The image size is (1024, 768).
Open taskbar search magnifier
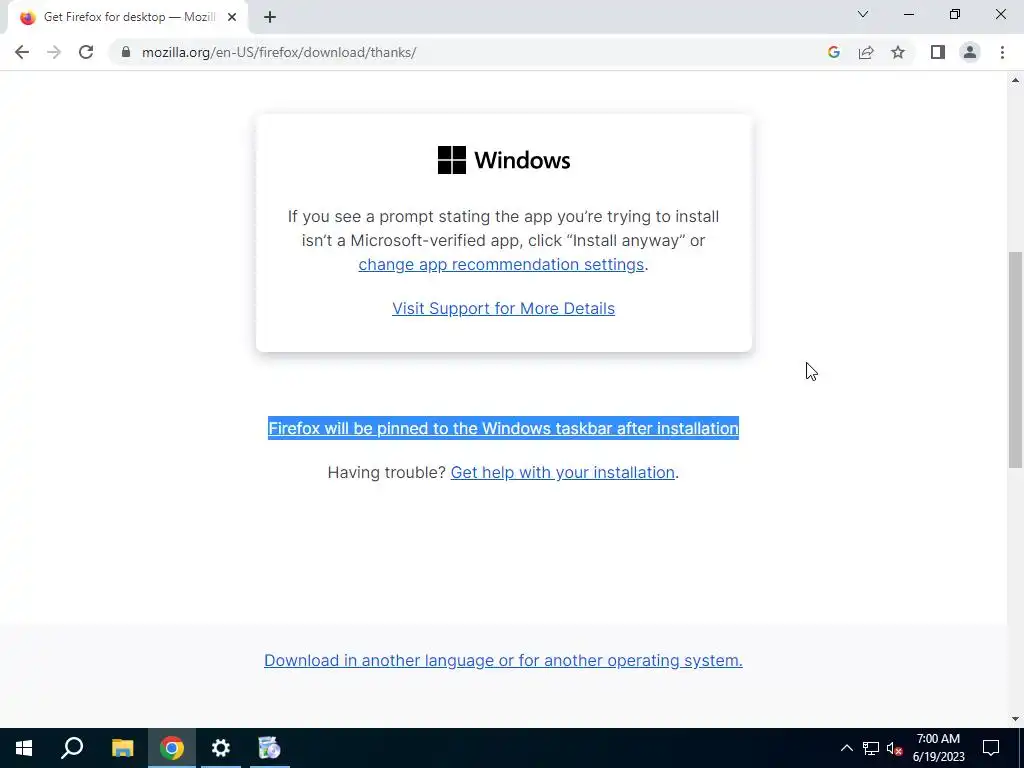[x=72, y=748]
